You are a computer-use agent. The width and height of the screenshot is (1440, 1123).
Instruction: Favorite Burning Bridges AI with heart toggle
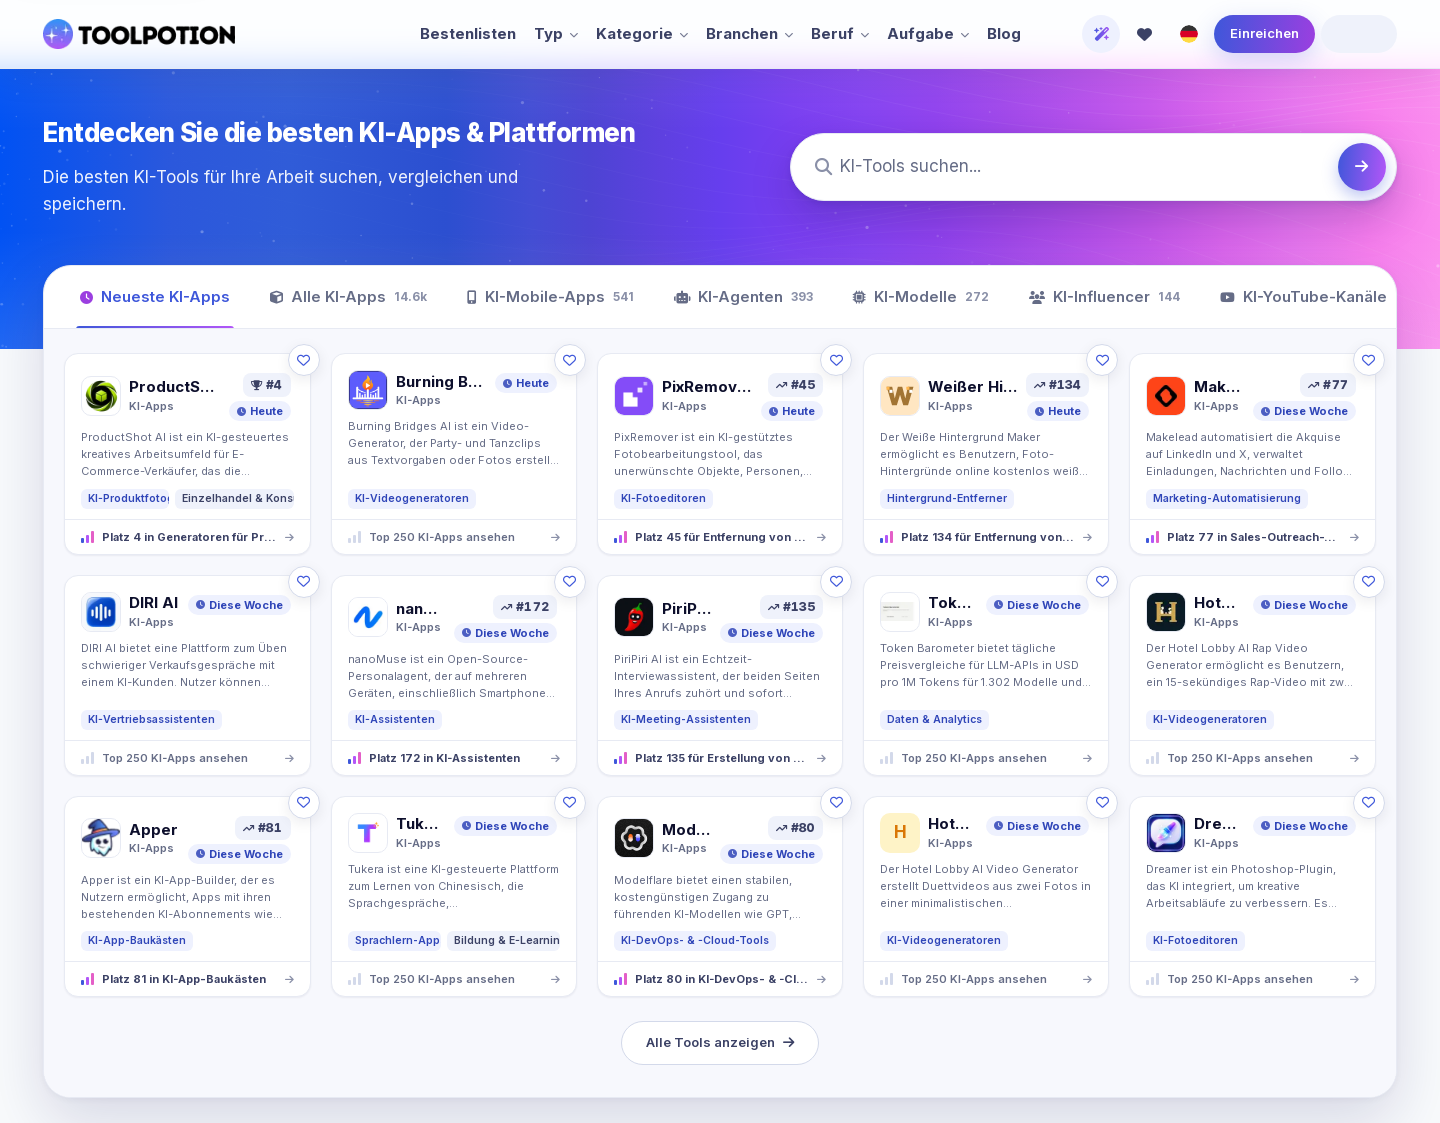[x=569, y=360]
